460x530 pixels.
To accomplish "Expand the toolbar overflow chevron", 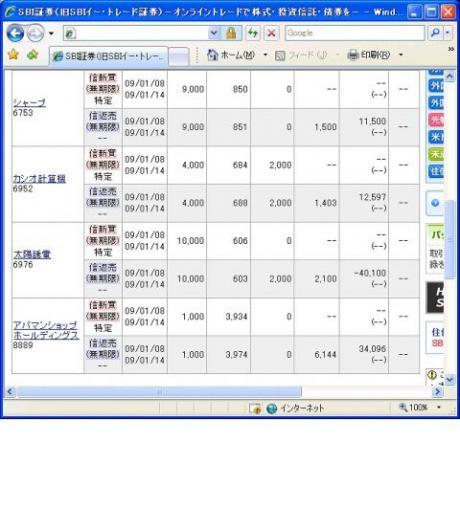I will point(451,49).
